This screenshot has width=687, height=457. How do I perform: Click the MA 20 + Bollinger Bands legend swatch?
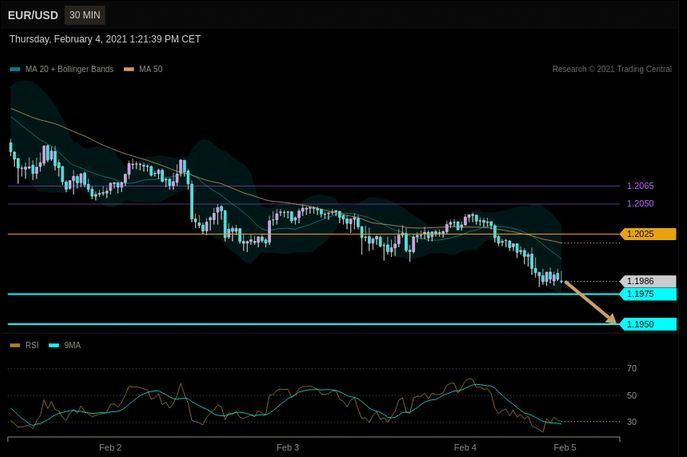click(x=15, y=69)
